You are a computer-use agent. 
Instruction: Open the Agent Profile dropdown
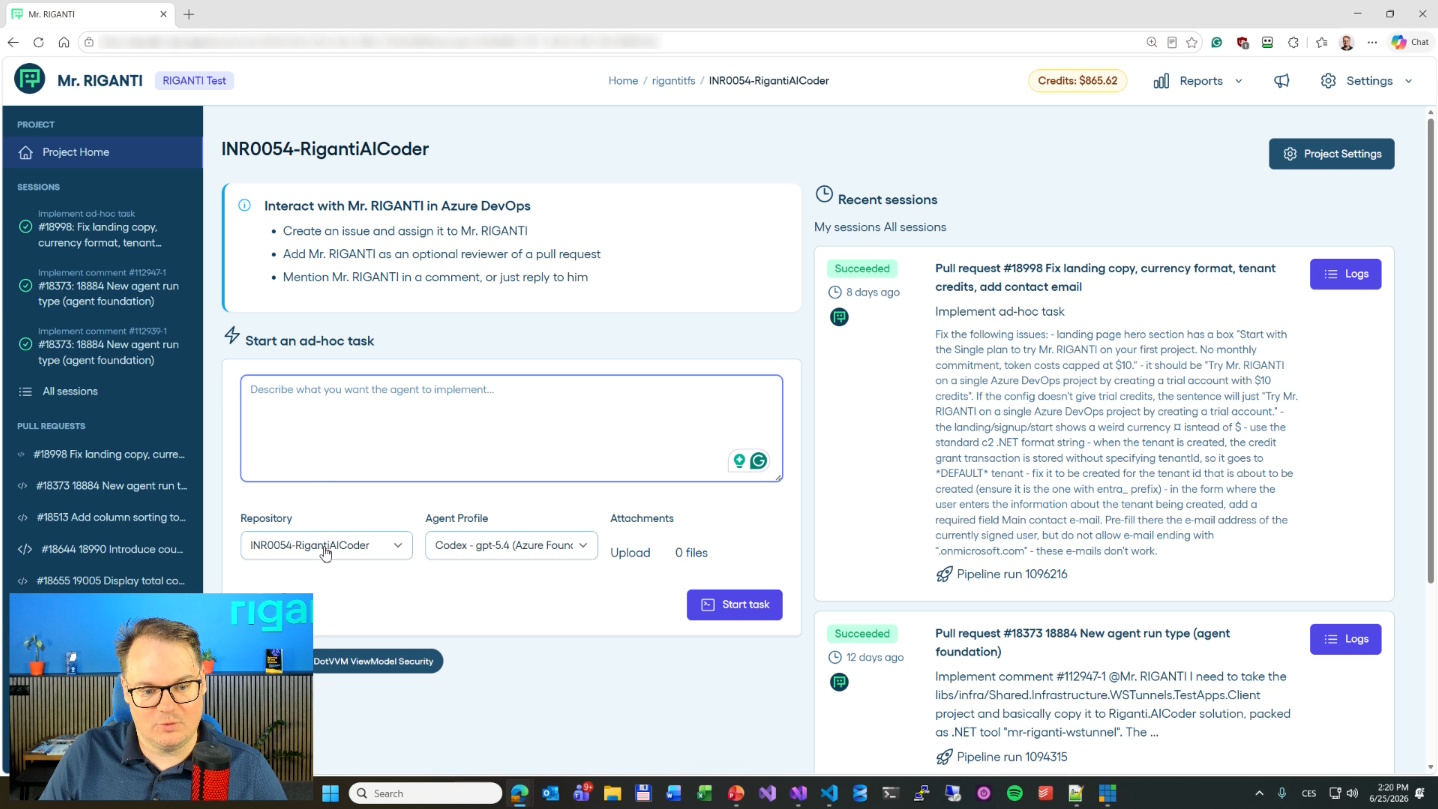pos(511,545)
